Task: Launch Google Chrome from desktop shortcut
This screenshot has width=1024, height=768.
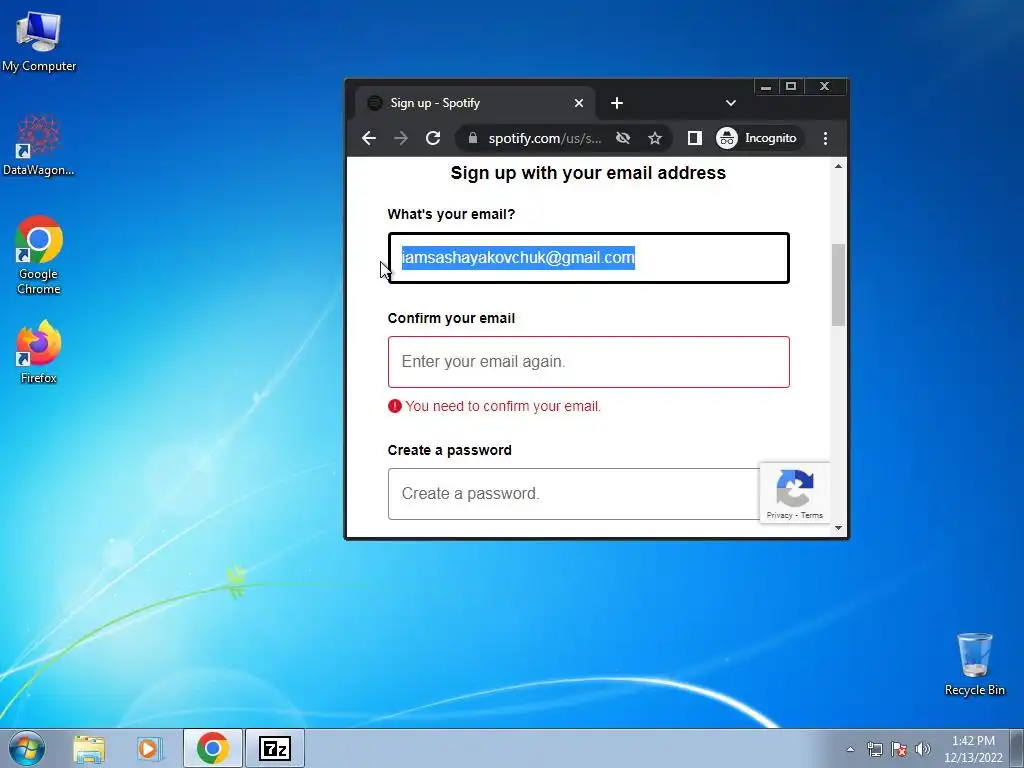Action: 39,255
